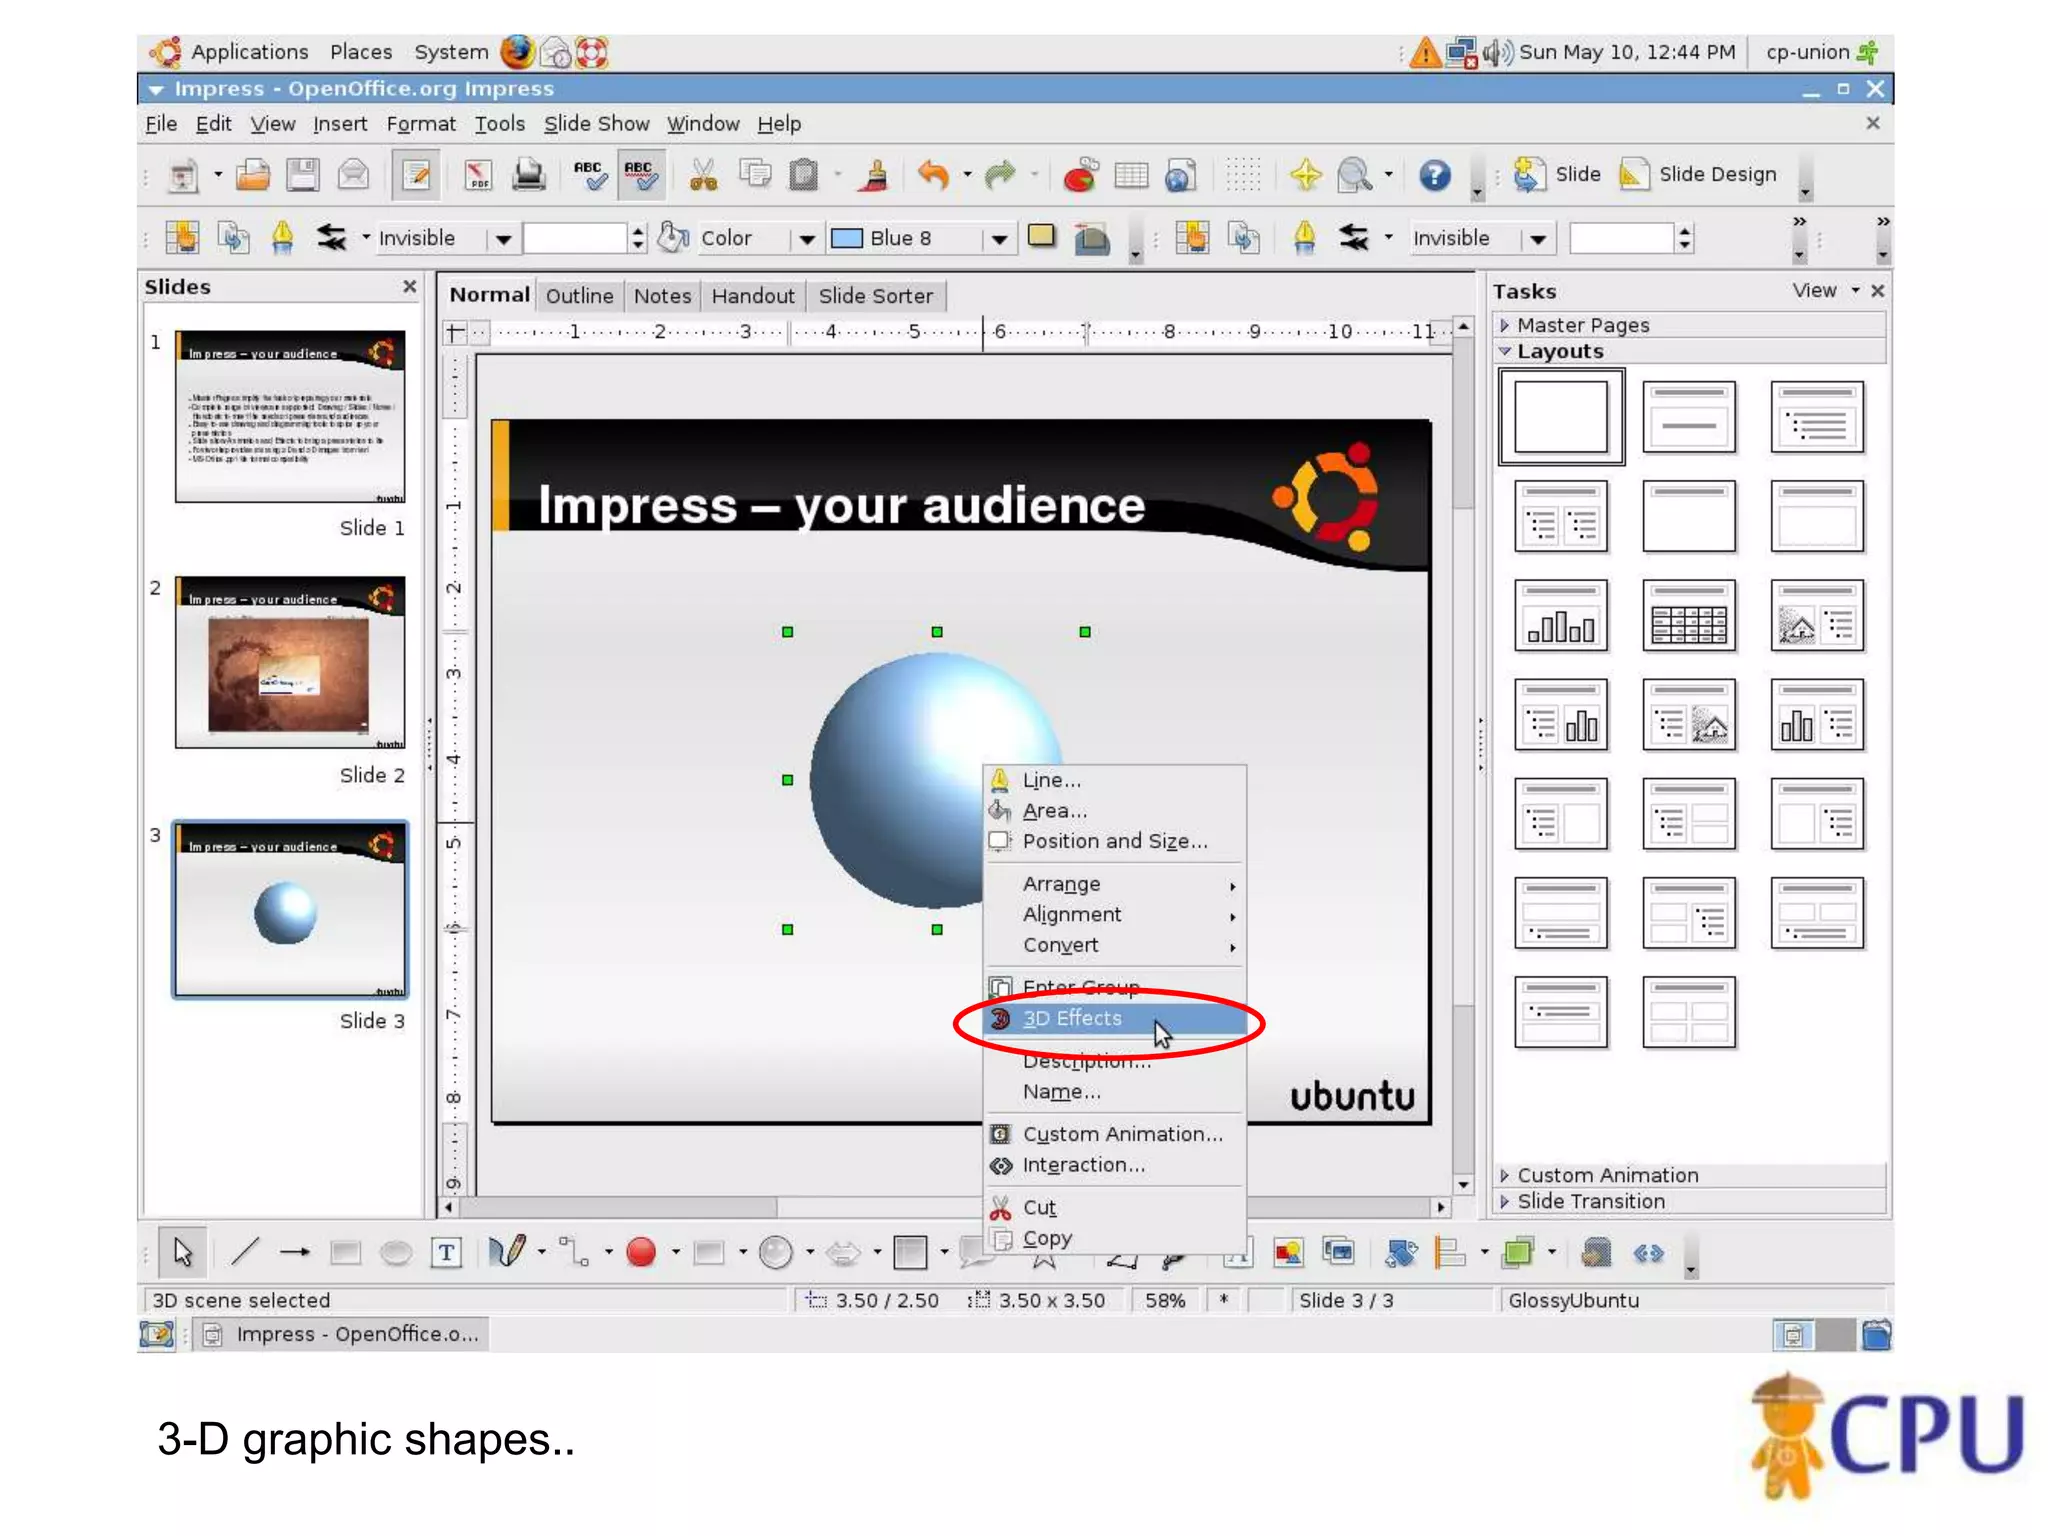This screenshot has width=2048, height=1536.
Task: Switch to the Outline tab
Action: click(579, 296)
